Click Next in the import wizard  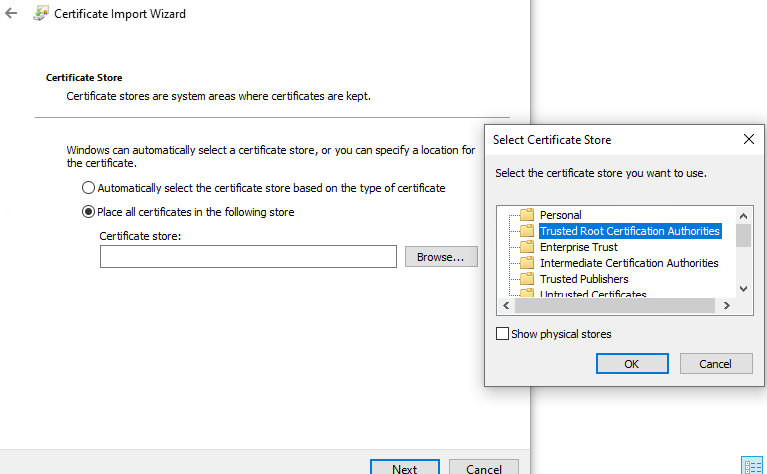[x=405, y=467]
